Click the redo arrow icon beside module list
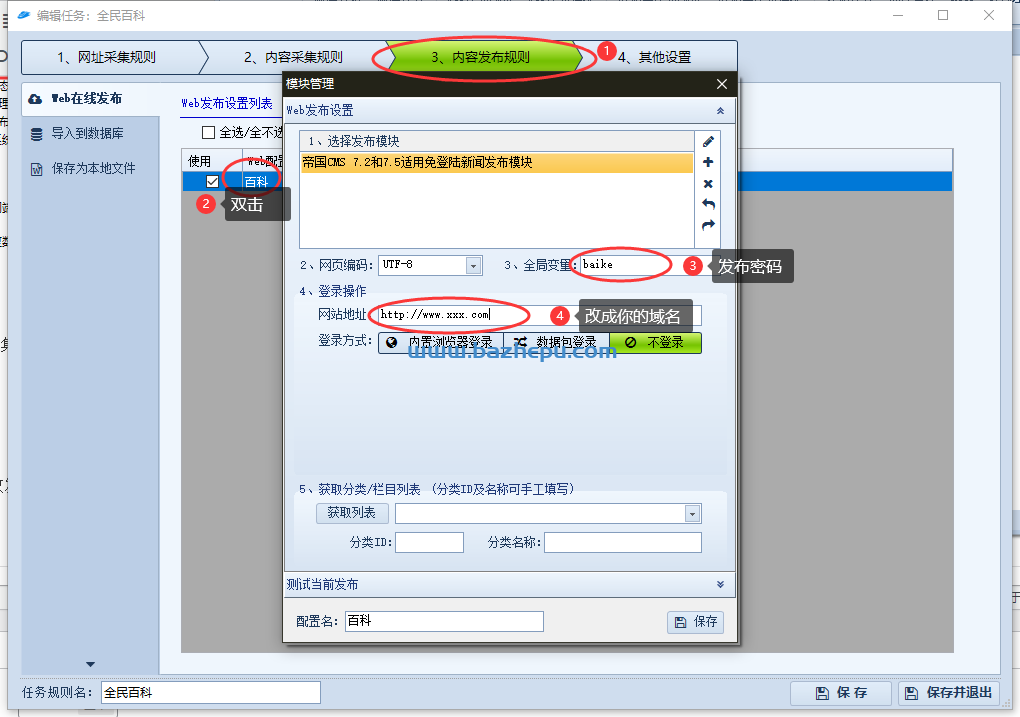Image resolution: width=1020 pixels, height=717 pixels. click(708, 225)
